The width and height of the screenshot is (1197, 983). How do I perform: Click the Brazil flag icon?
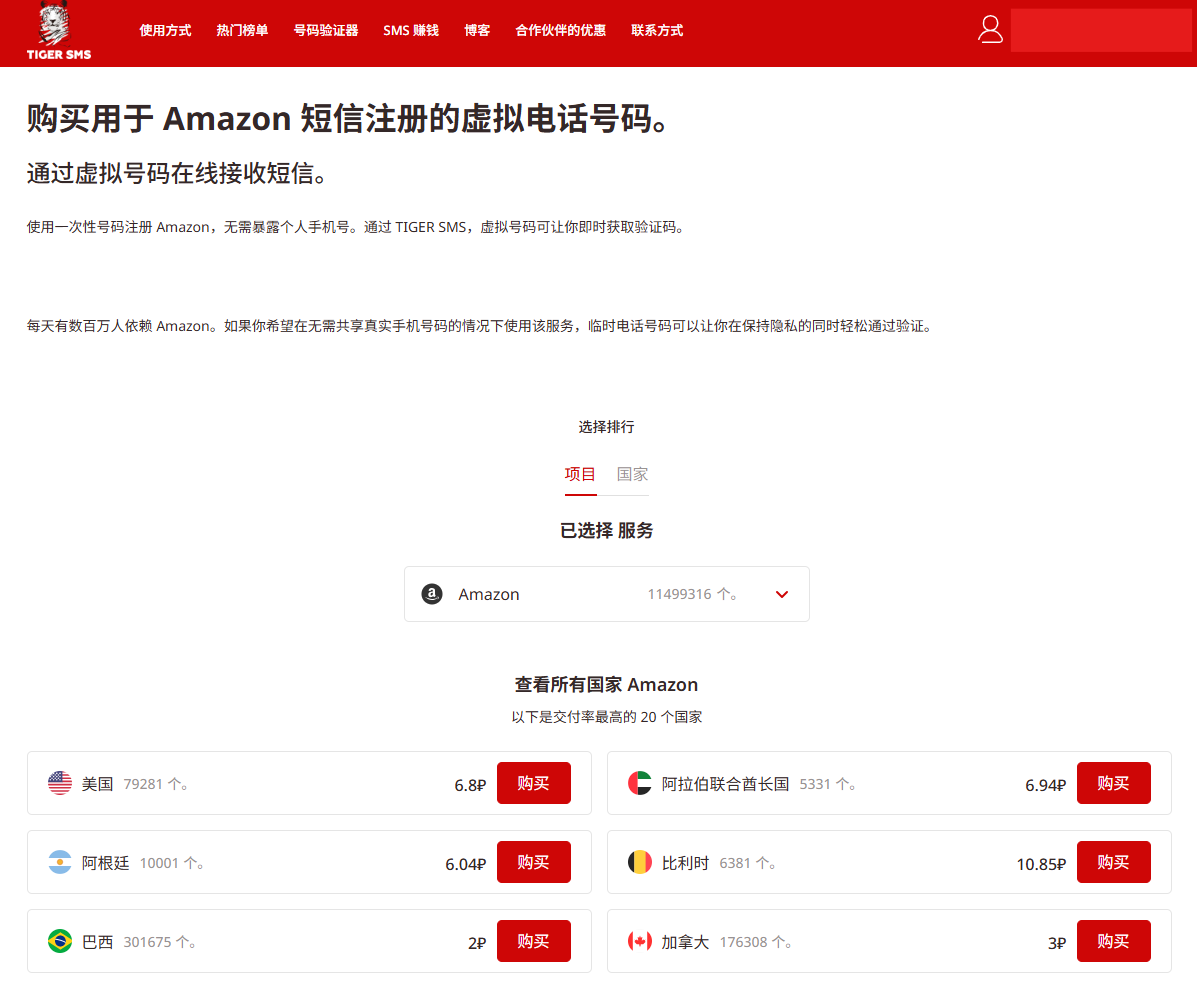[60, 941]
